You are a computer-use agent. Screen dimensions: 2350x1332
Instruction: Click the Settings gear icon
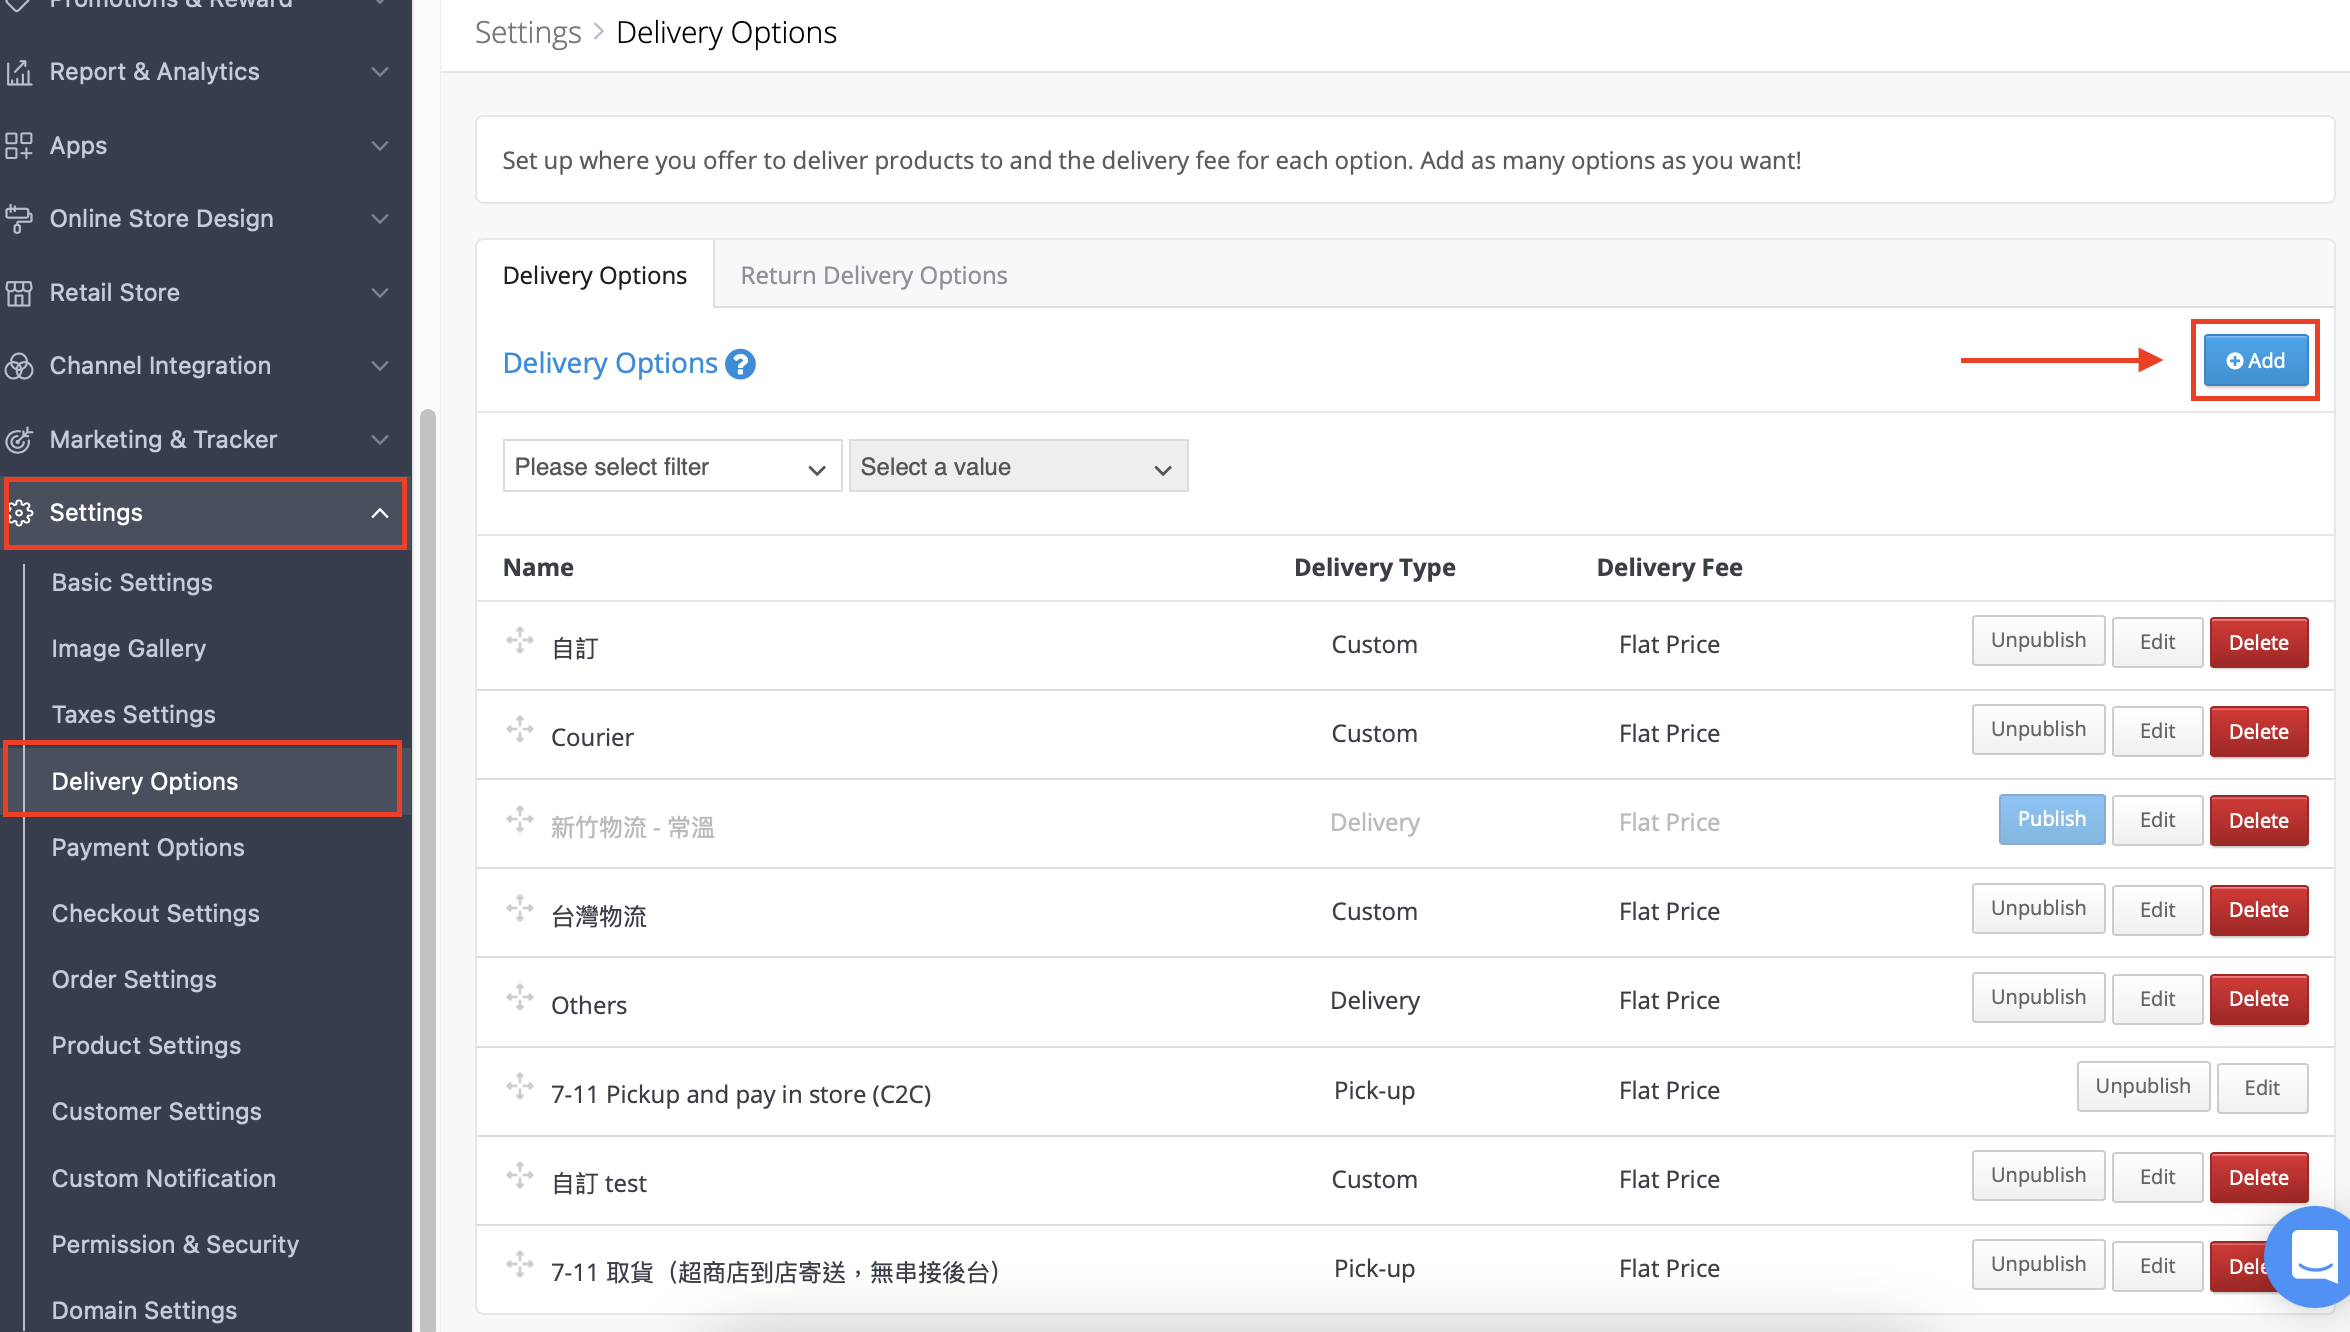pyautogui.click(x=21, y=513)
